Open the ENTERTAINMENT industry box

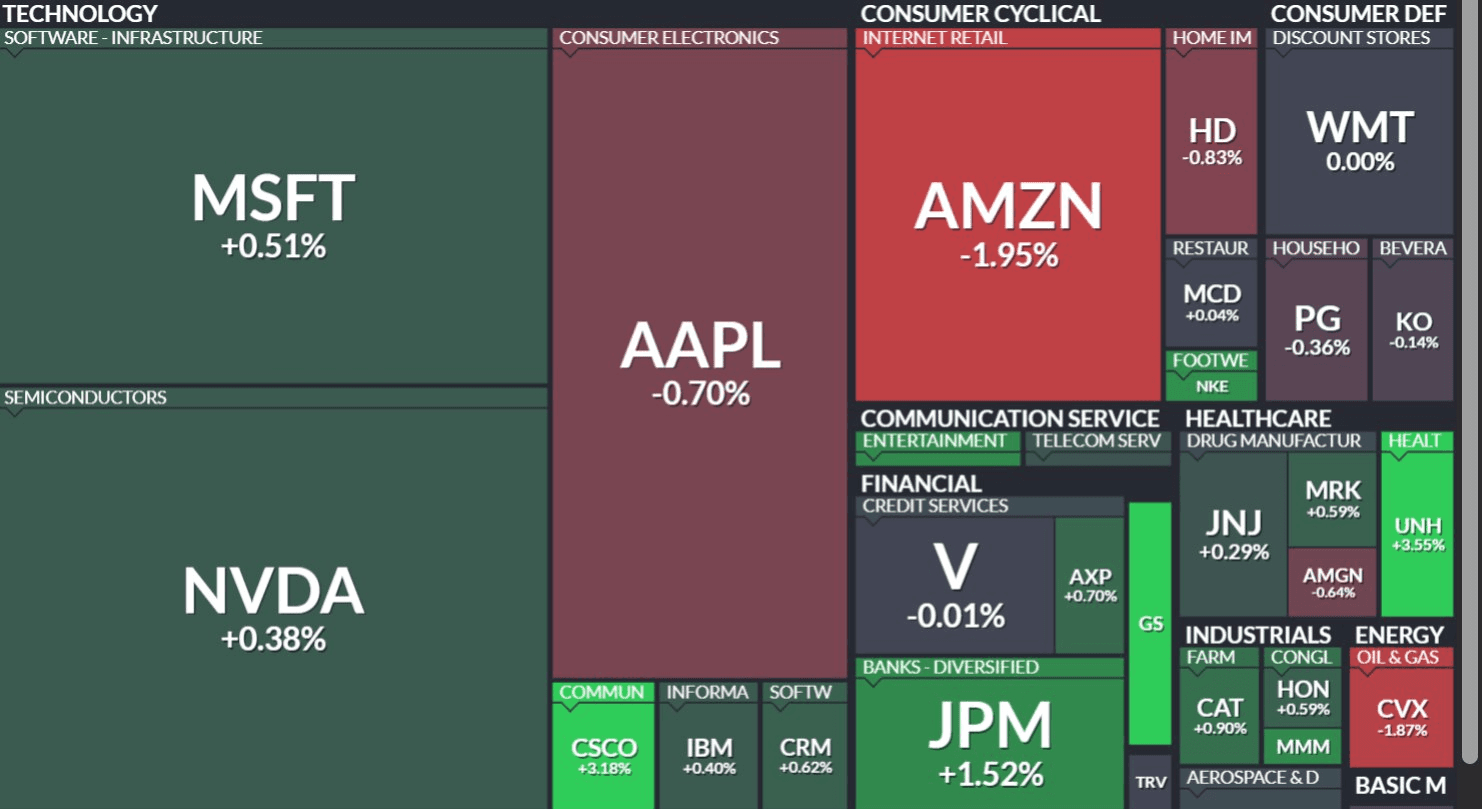934,441
